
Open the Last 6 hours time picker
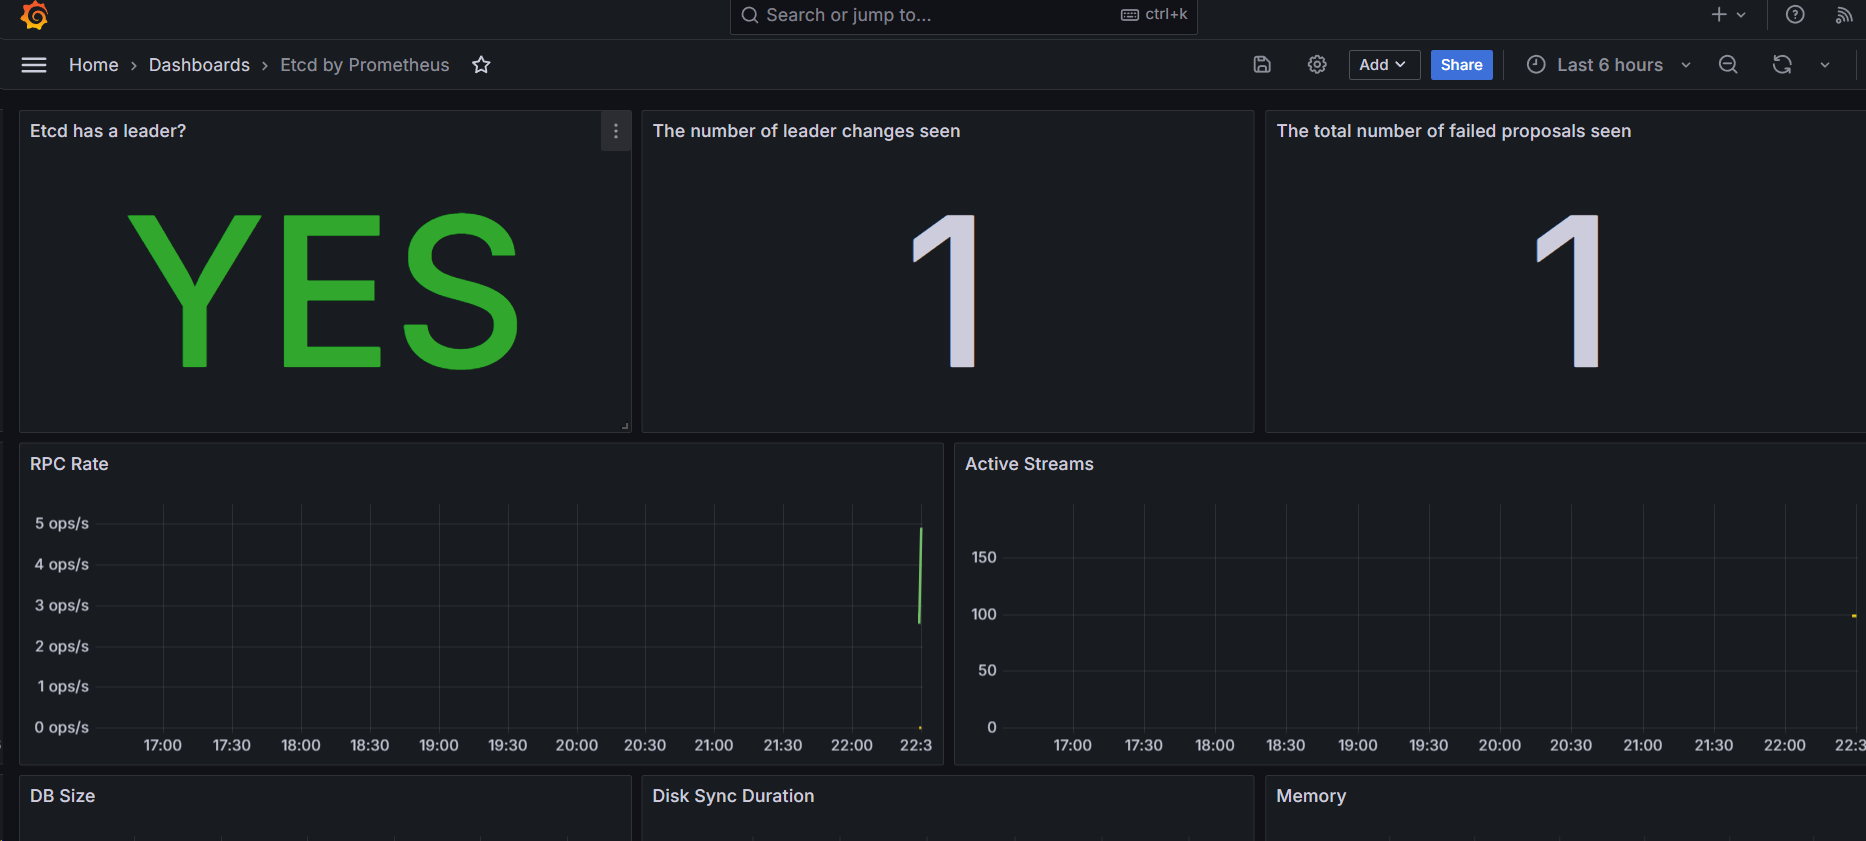1609,65
